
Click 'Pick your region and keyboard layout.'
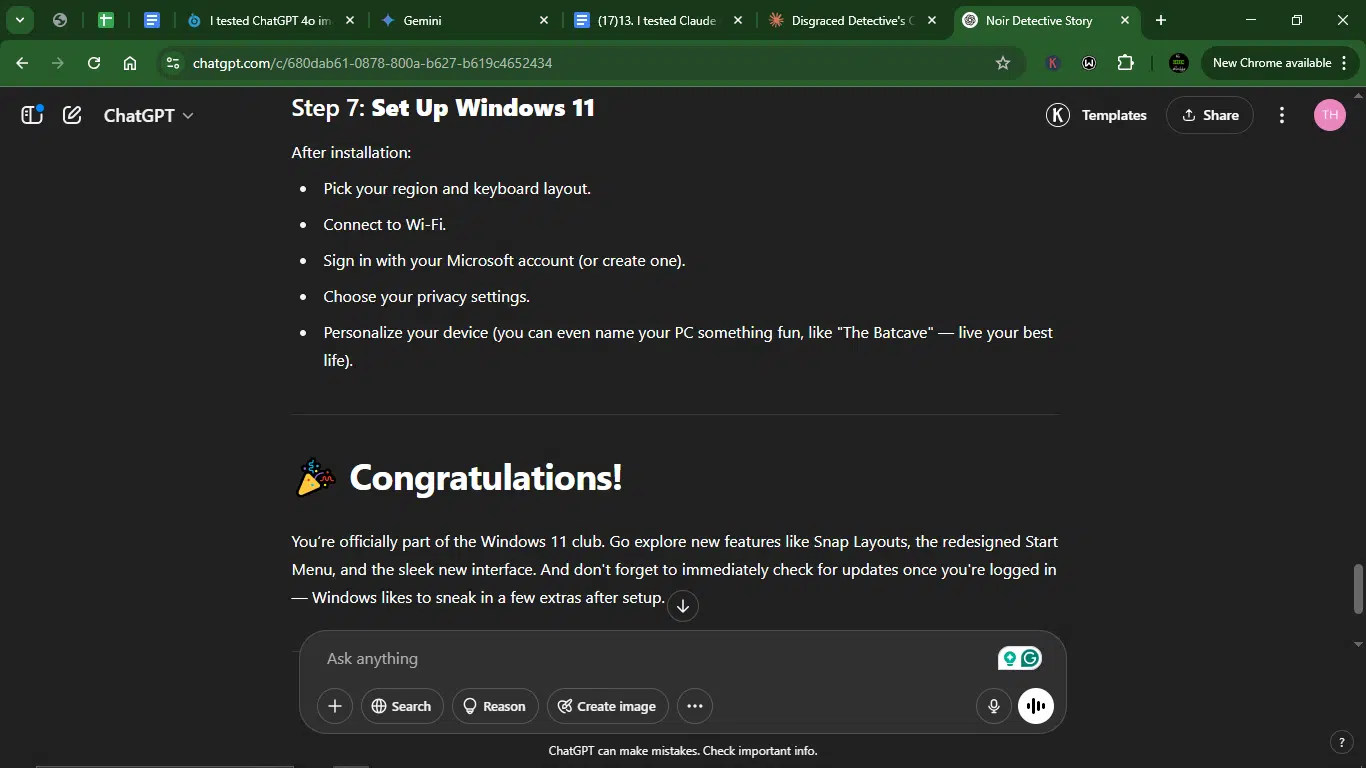coord(457,188)
